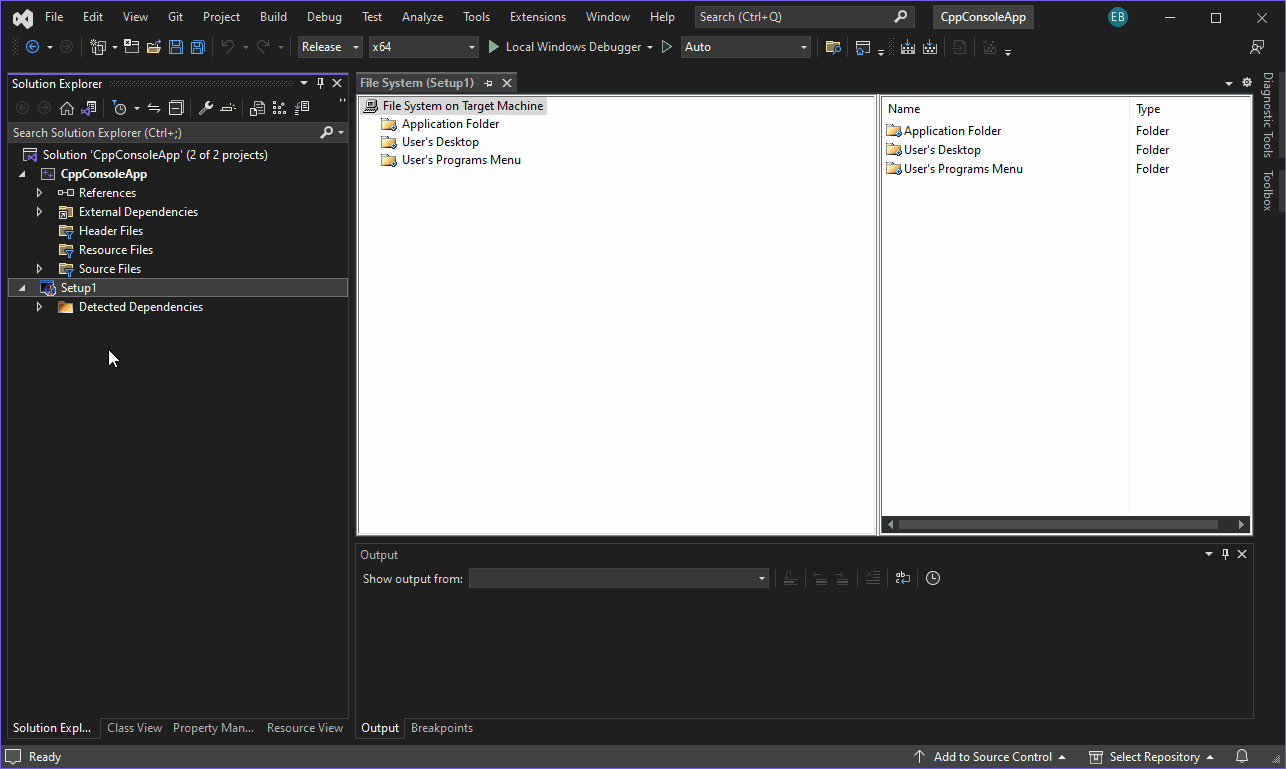Open the Extensions menu

tap(538, 17)
